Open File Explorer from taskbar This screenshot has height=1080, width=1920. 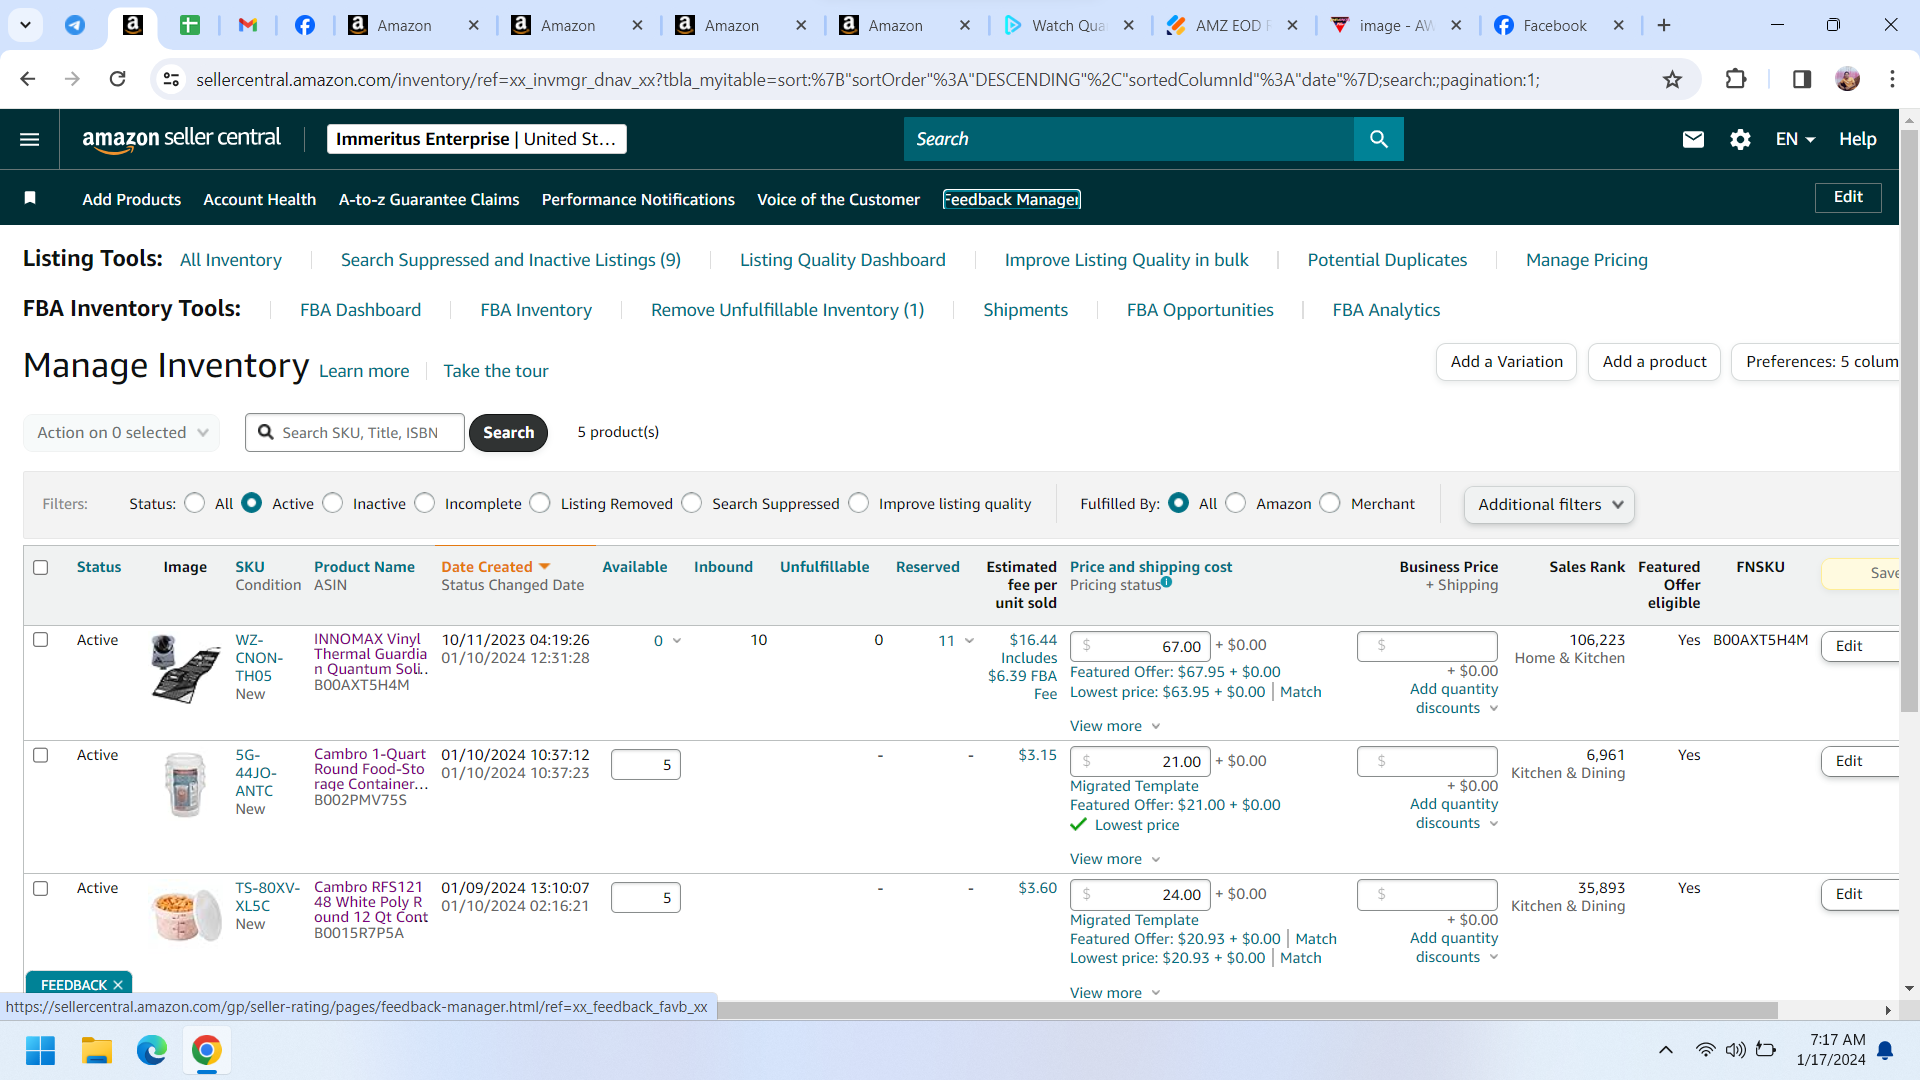[x=96, y=1050]
